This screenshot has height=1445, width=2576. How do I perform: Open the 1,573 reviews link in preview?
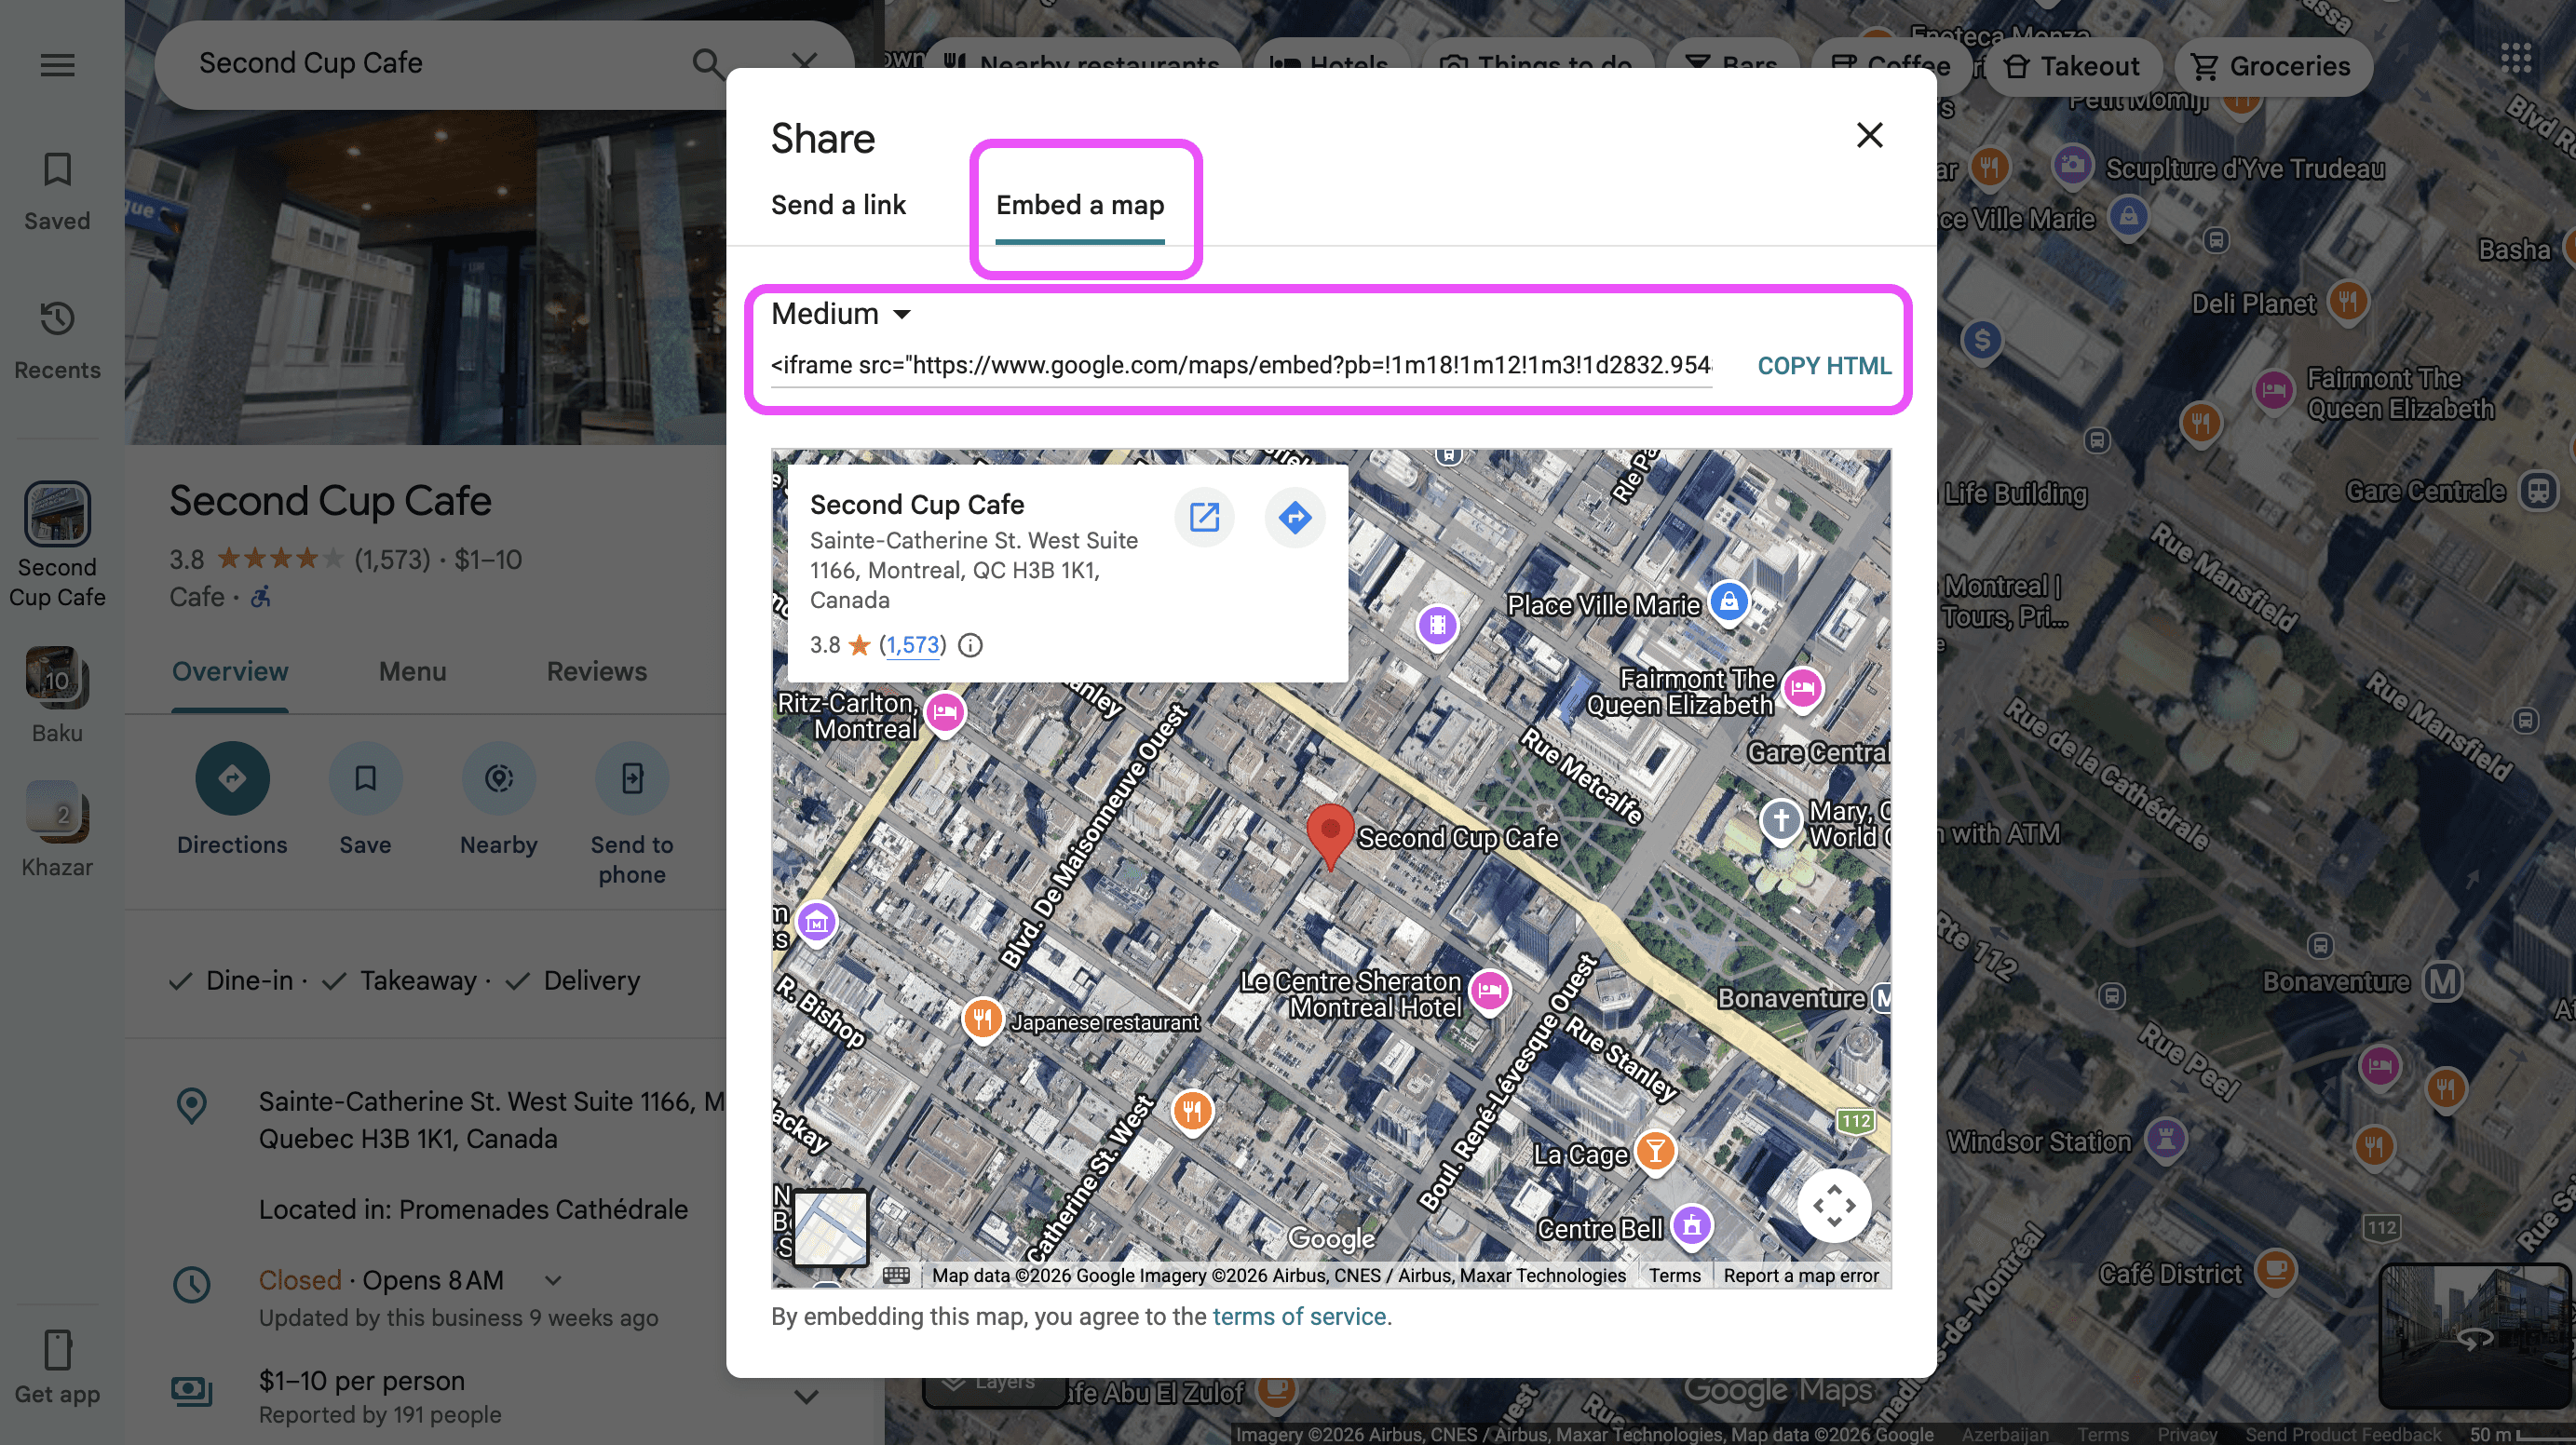pyautogui.click(x=913, y=645)
